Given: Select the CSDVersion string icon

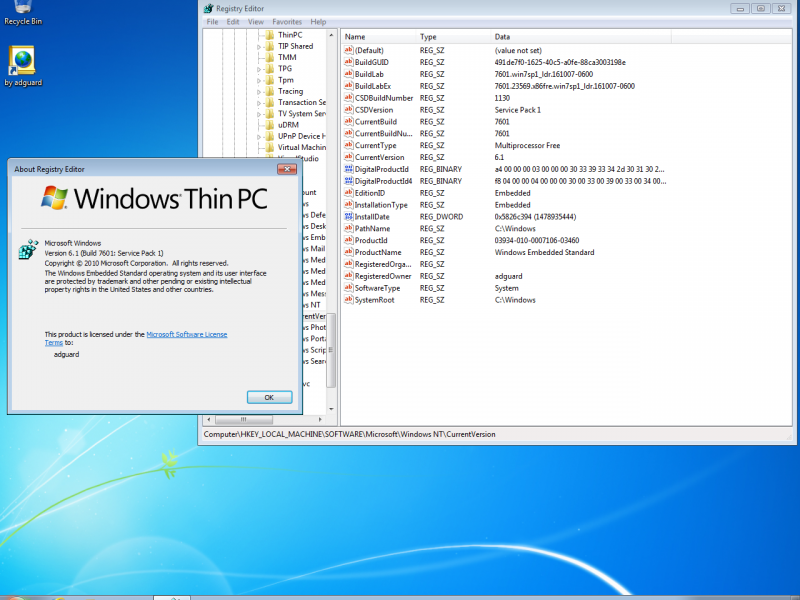Looking at the screenshot, I should click(x=348, y=110).
